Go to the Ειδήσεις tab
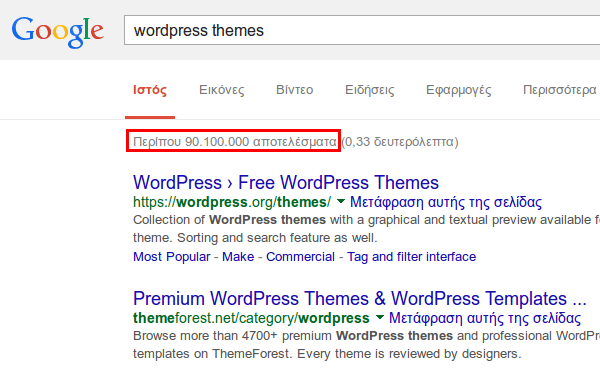The image size is (600, 371). (370, 90)
